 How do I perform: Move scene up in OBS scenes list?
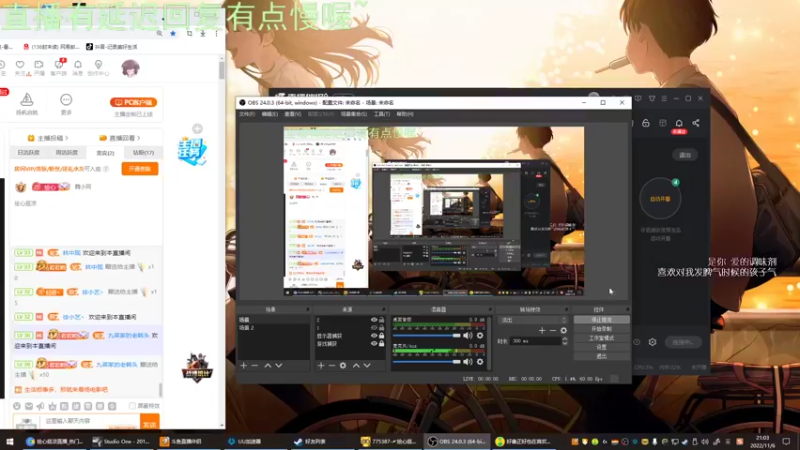(x=267, y=365)
